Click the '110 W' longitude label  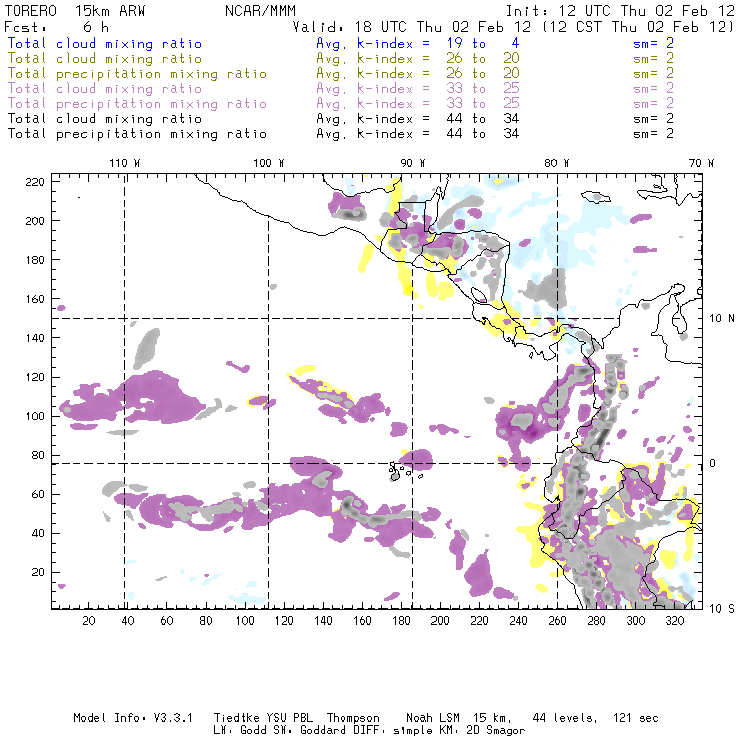125,163
